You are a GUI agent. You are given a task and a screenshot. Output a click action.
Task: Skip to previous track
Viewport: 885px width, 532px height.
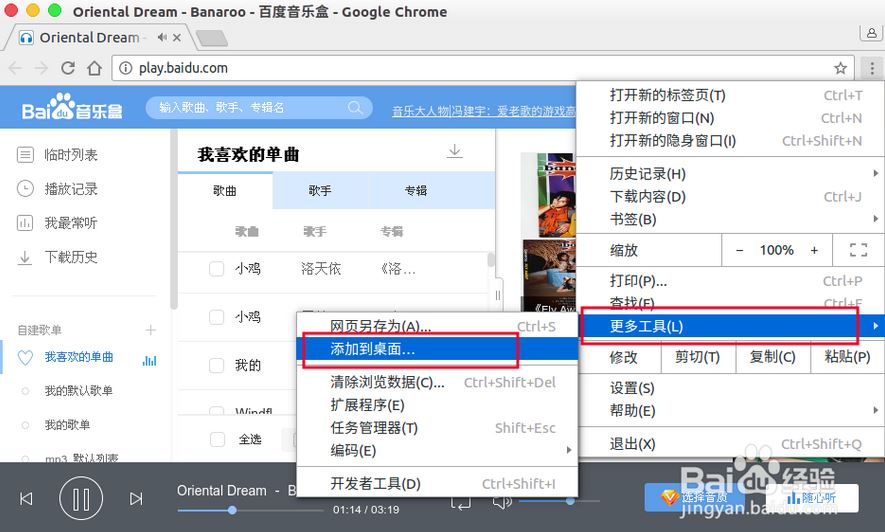26,499
